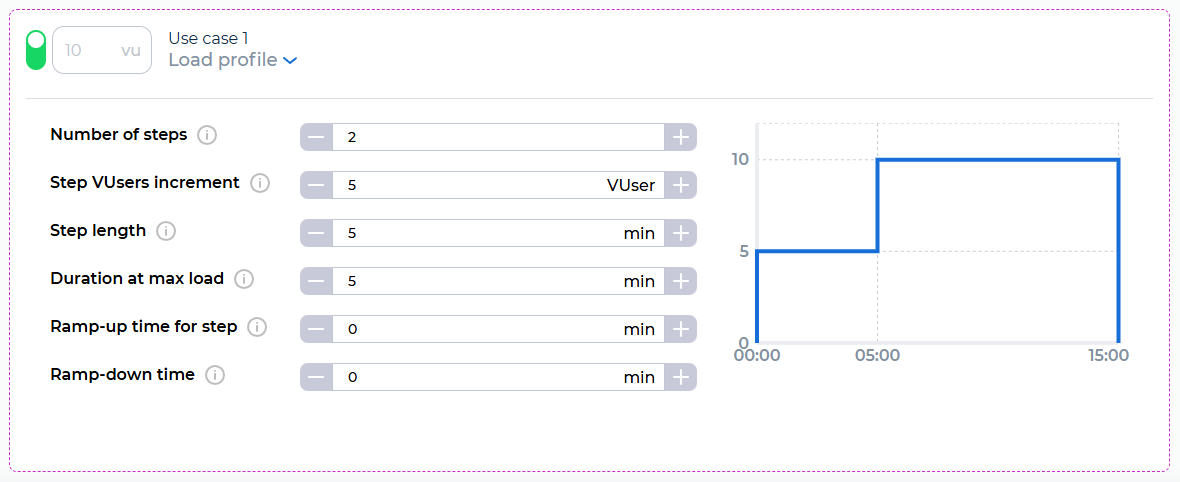Increase Step VUsers increment with plus
This screenshot has width=1180, height=482.
click(680, 185)
